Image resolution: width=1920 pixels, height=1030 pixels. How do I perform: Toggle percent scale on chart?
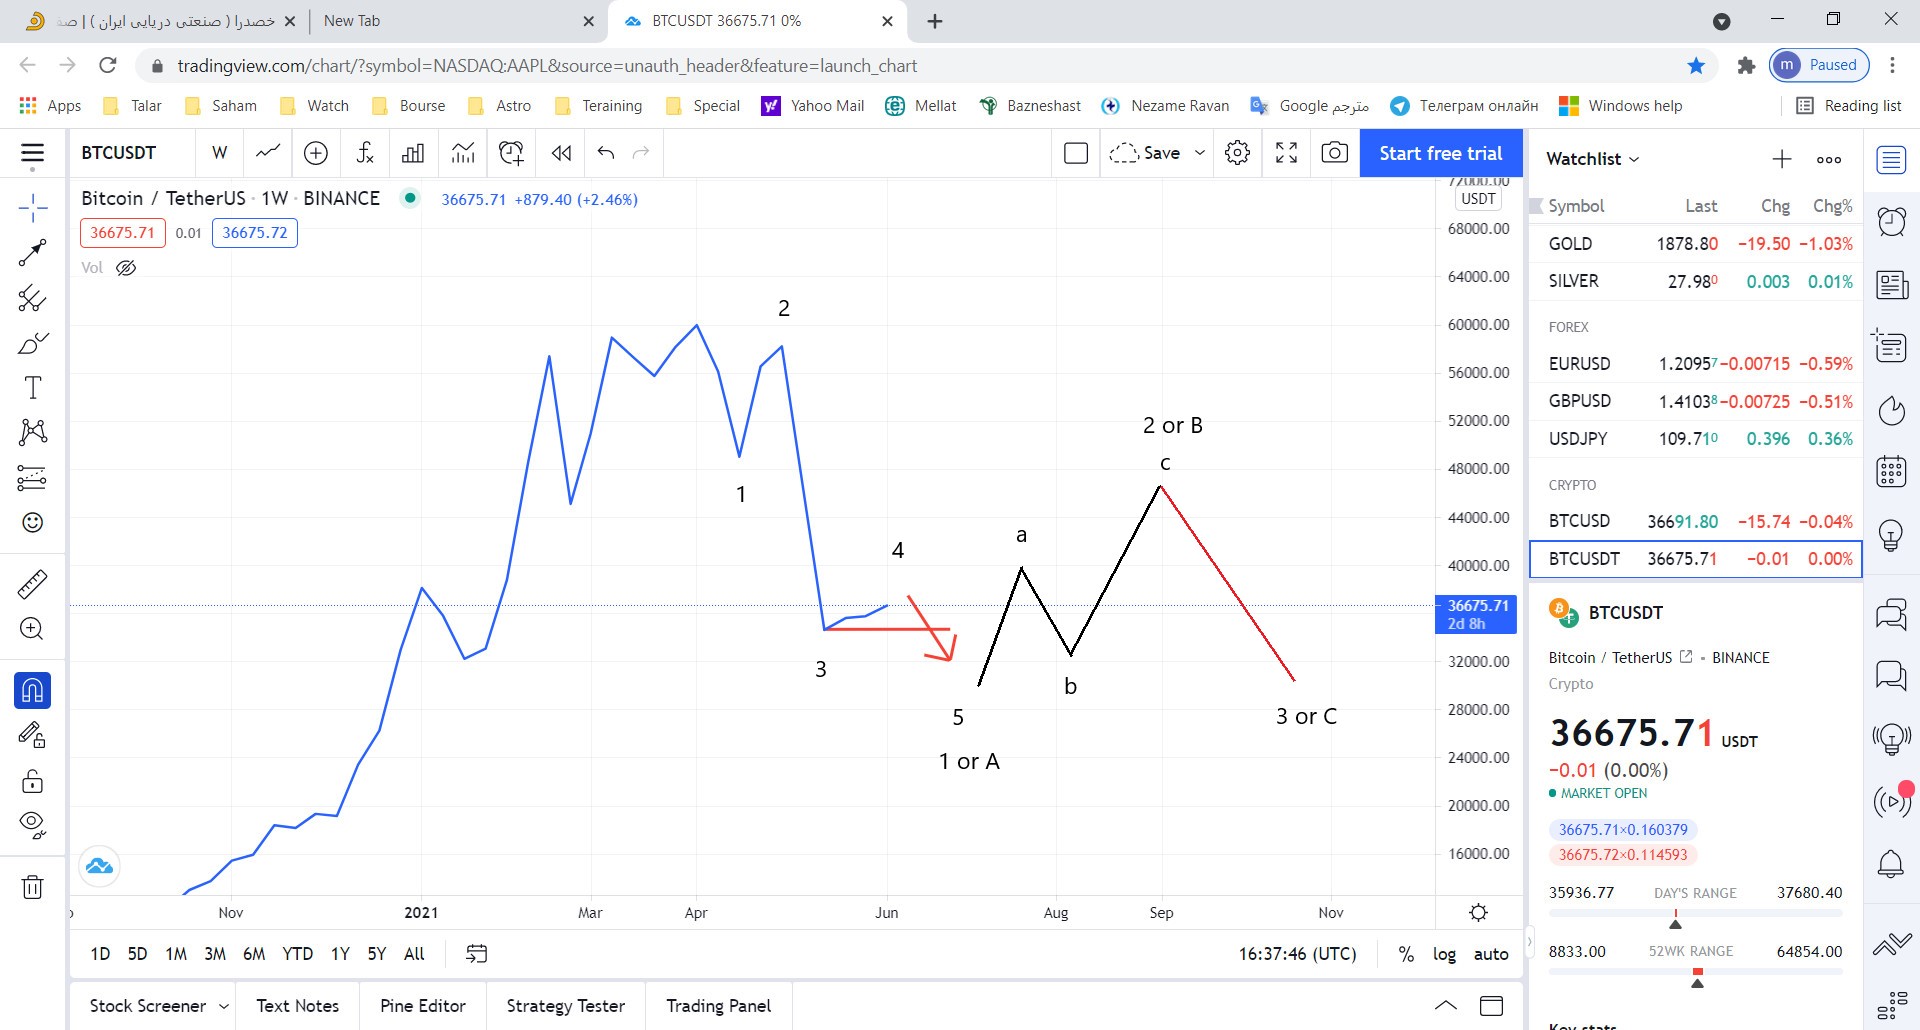[x=1406, y=954]
